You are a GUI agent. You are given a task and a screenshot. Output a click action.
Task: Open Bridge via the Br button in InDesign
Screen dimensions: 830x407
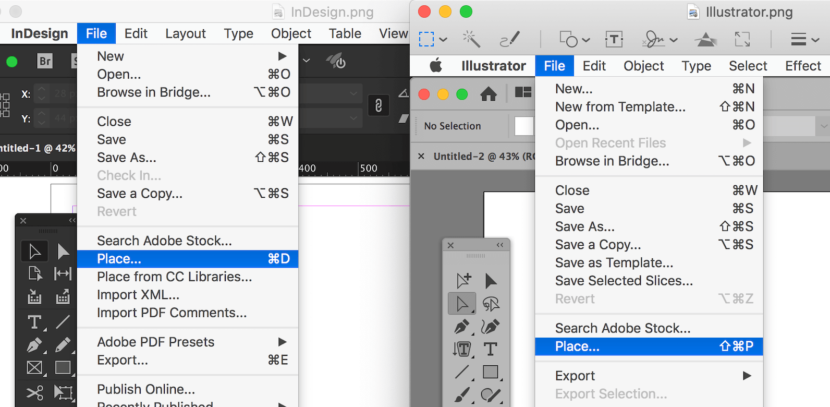45,61
